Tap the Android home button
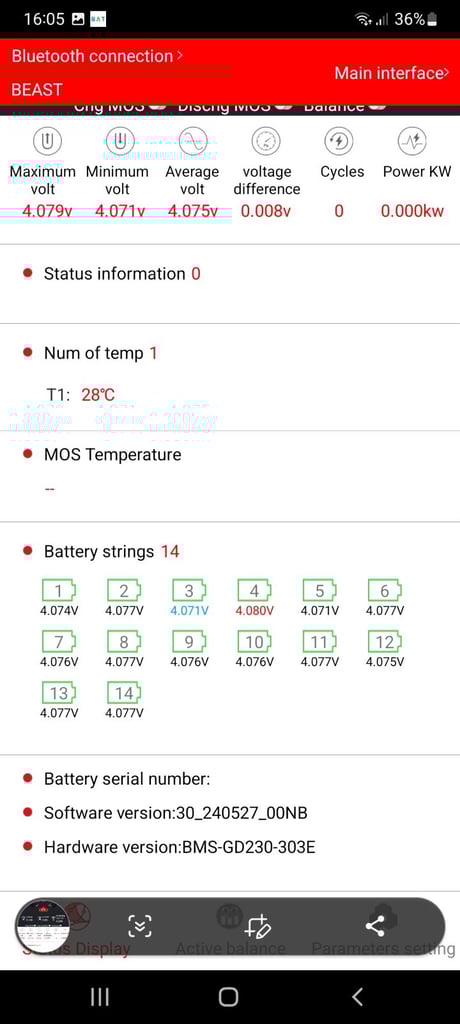This screenshot has height=1024, width=460. [x=228, y=997]
